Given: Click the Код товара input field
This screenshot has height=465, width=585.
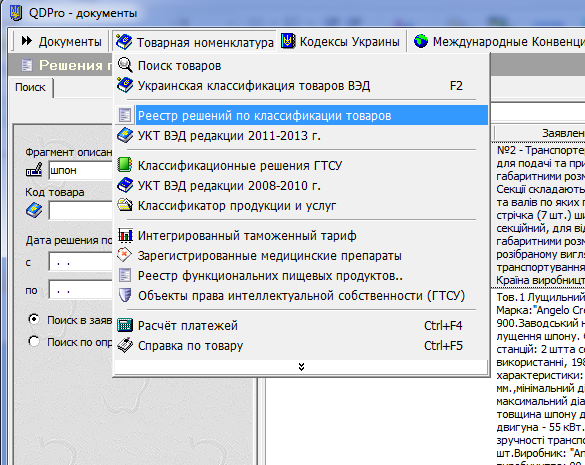Looking at the screenshot, I should pos(81,210).
